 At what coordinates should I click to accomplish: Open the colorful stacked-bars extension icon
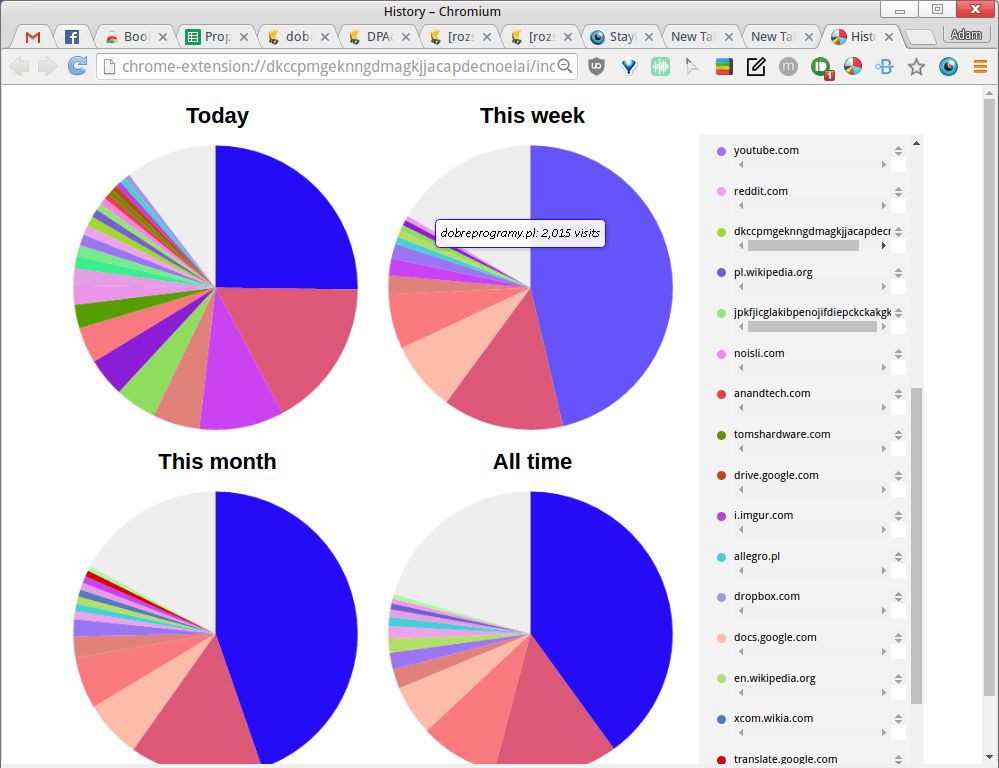click(x=724, y=66)
